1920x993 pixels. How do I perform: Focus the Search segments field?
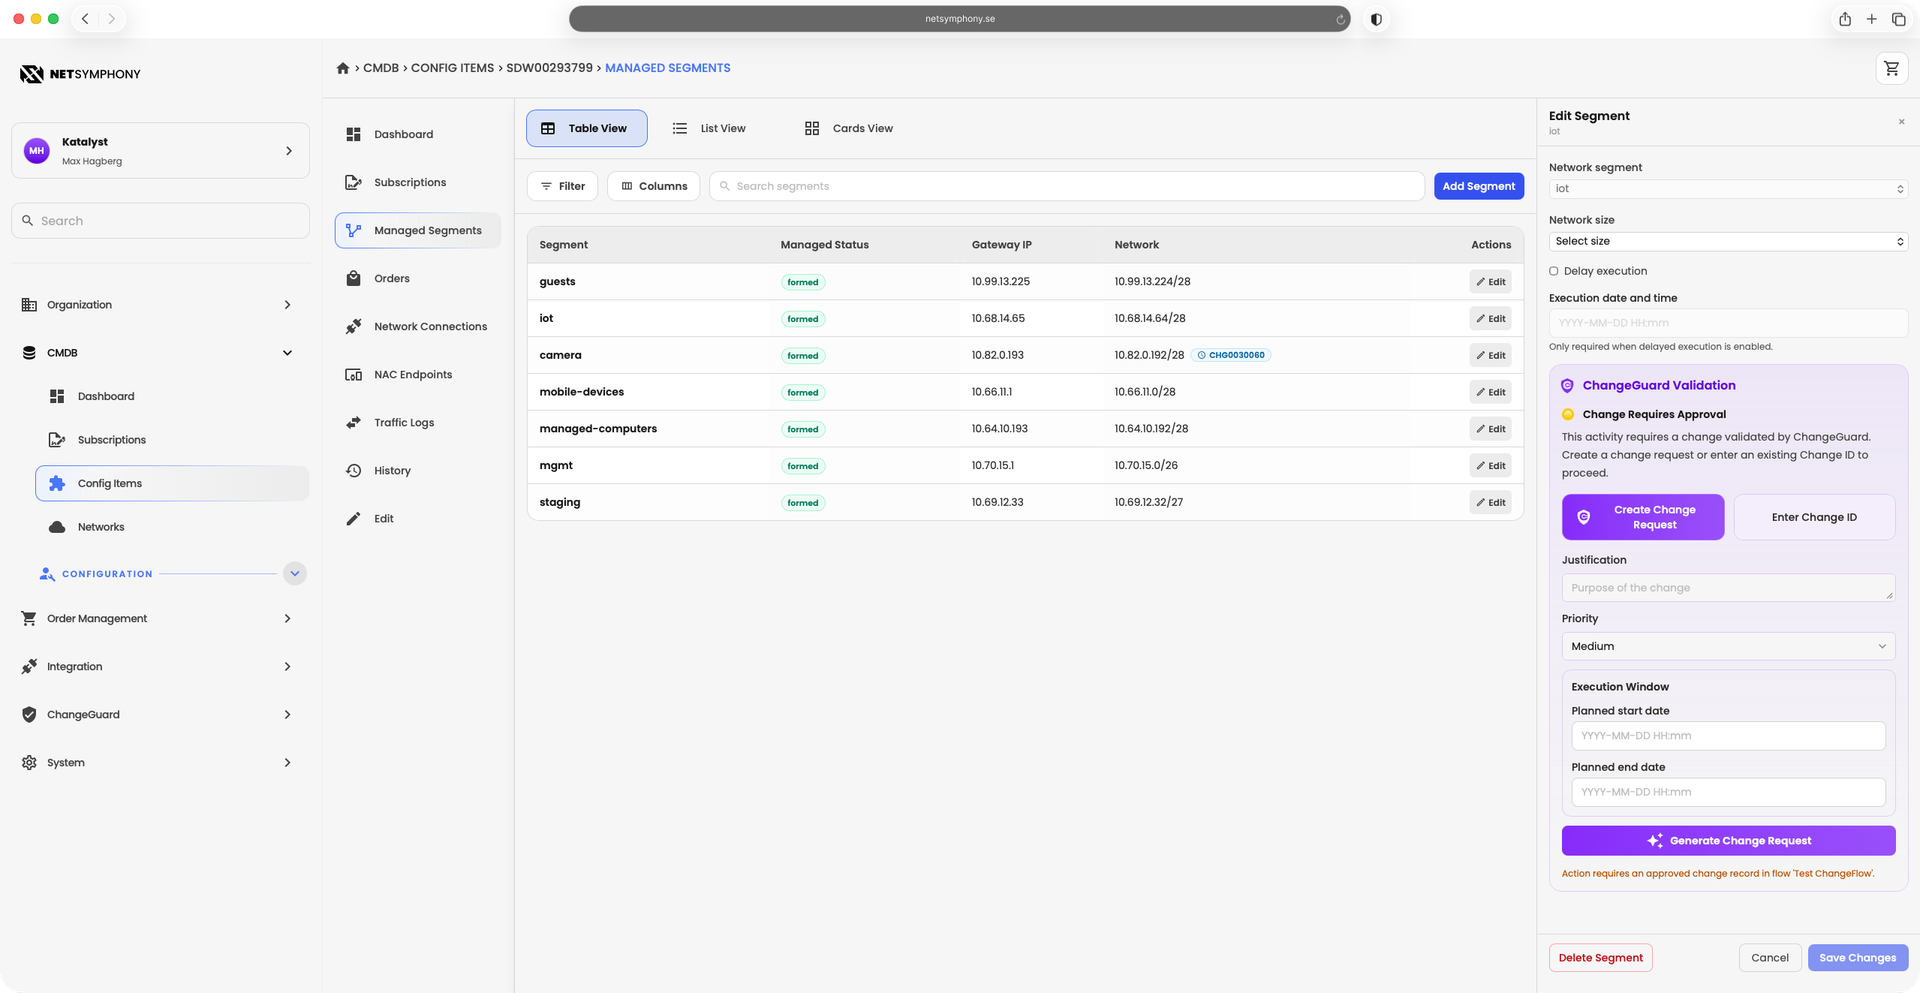click(1067, 186)
